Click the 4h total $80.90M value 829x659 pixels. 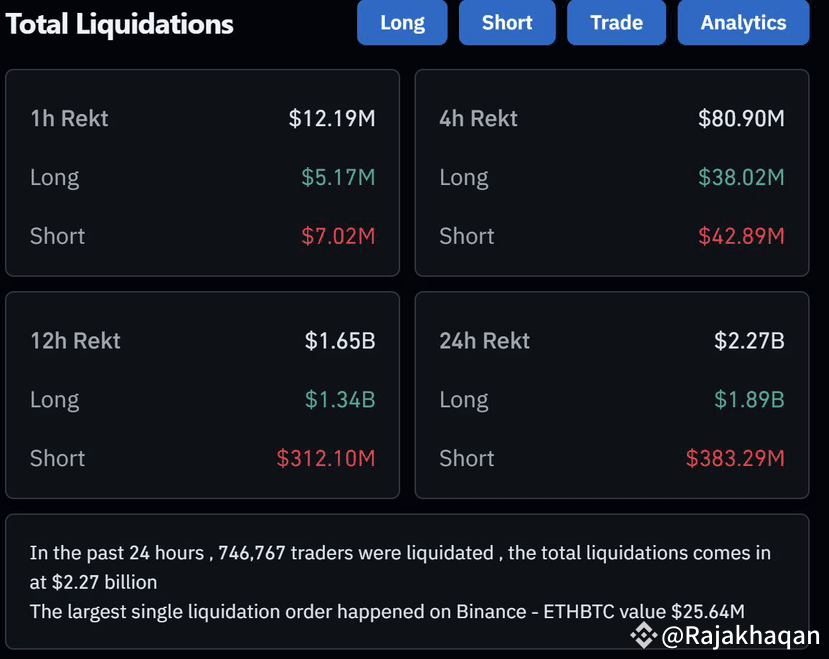click(x=741, y=119)
